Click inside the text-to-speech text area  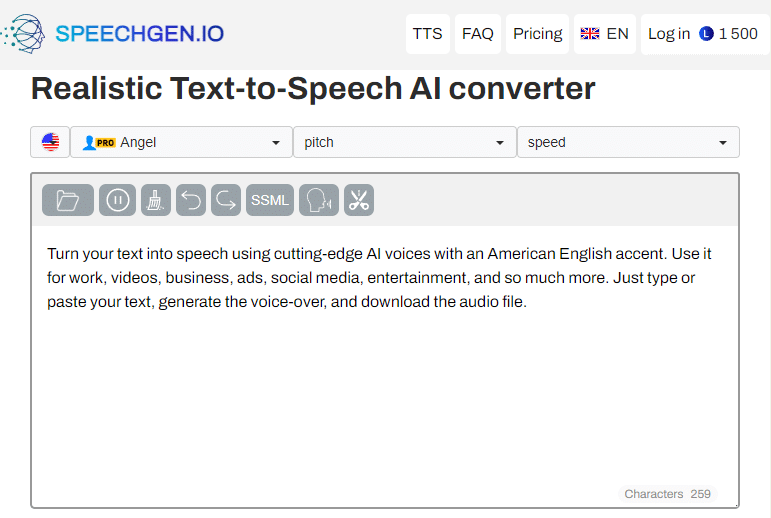[385, 400]
